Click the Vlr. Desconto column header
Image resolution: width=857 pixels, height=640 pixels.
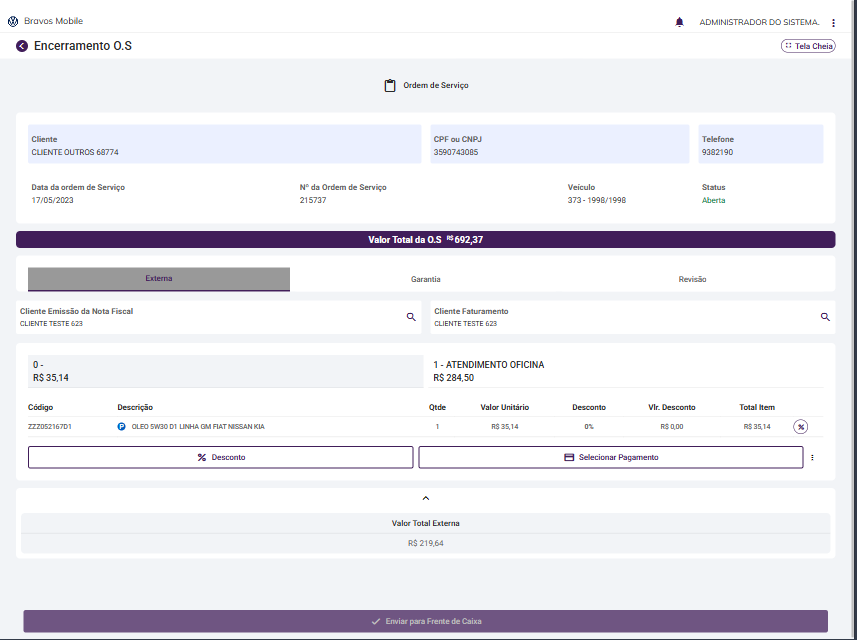(x=672, y=408)
